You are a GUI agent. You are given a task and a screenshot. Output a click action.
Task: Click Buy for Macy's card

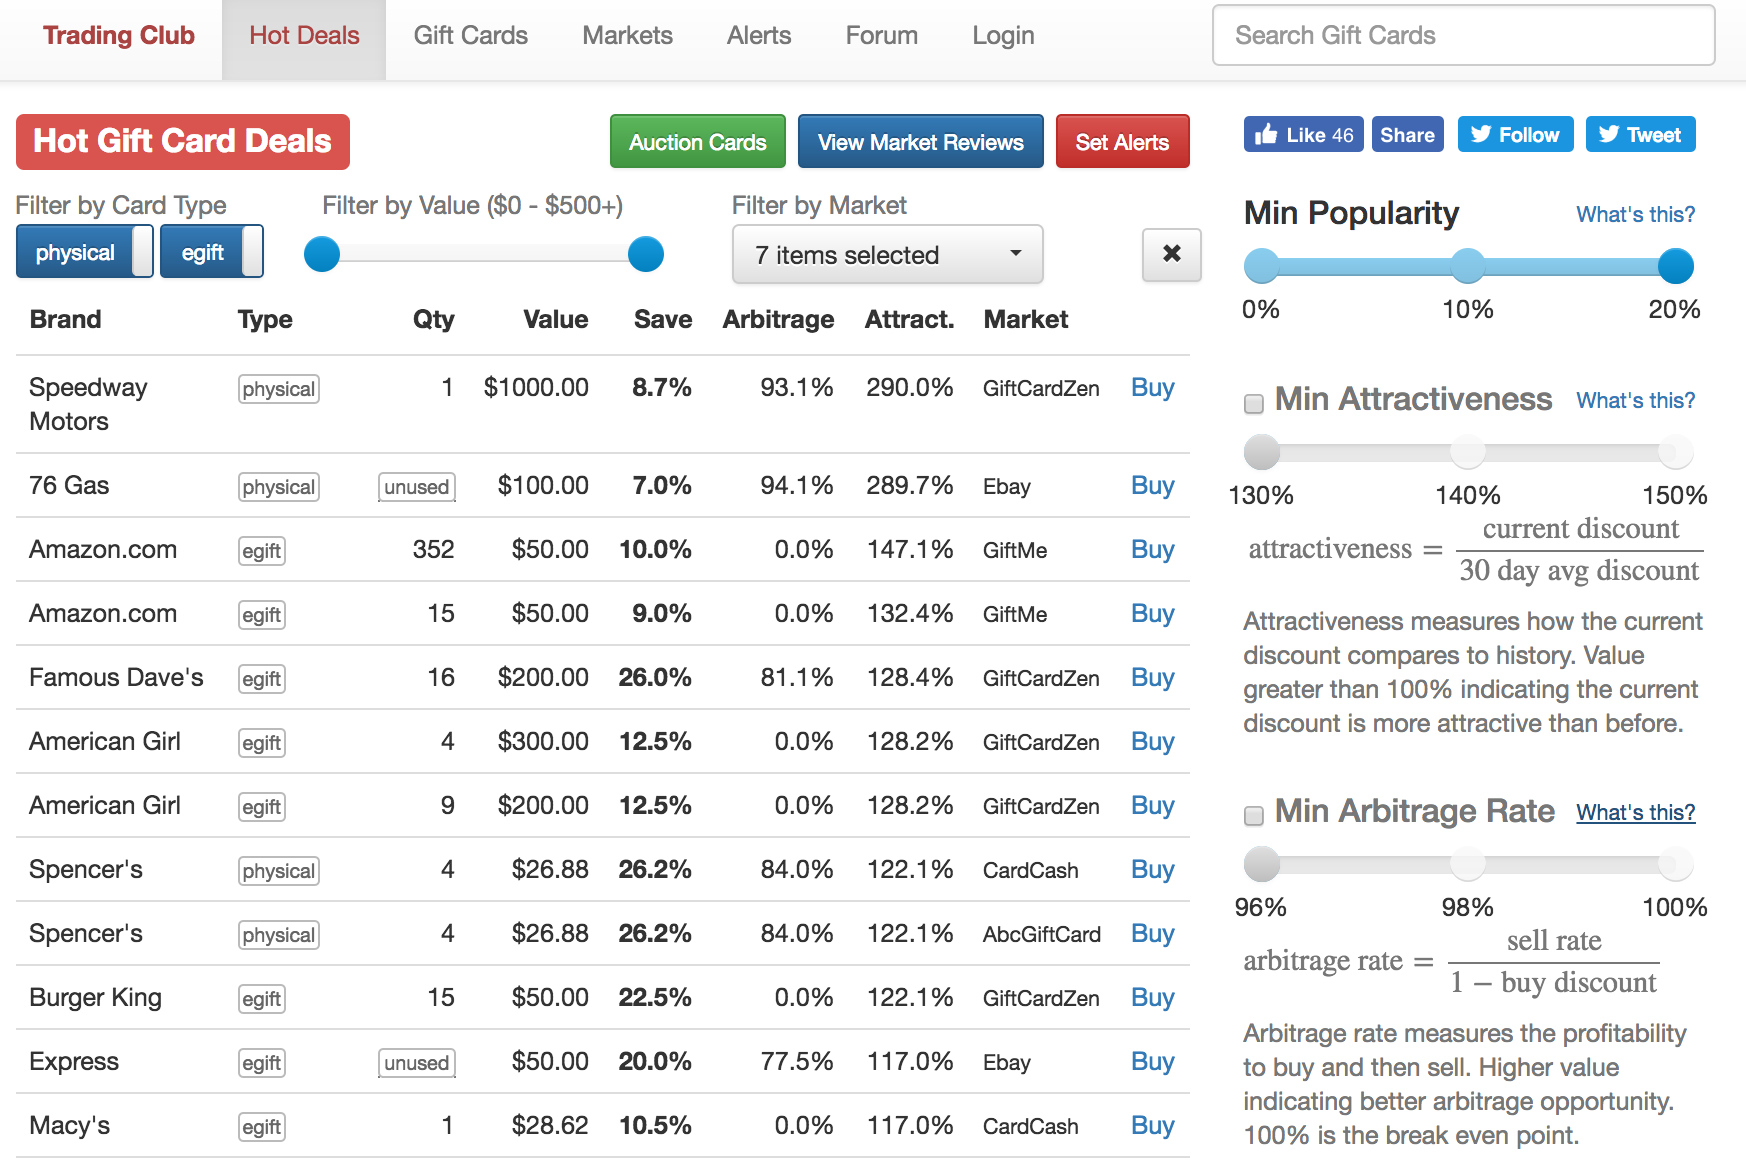[1152, 1125]
